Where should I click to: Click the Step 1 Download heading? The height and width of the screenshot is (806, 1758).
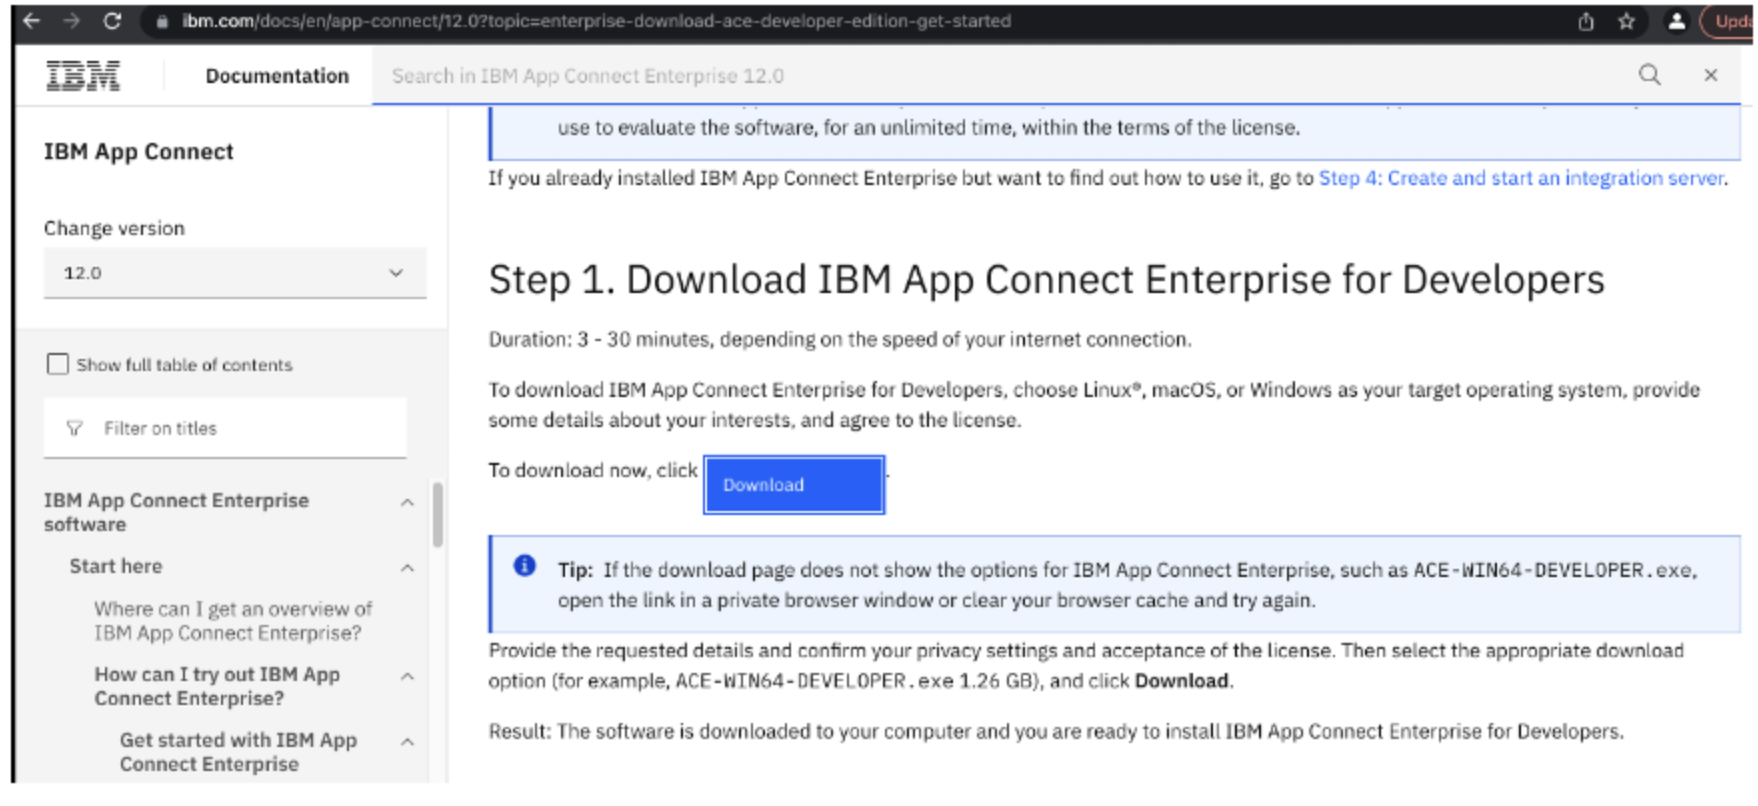tap(1046, 280)
